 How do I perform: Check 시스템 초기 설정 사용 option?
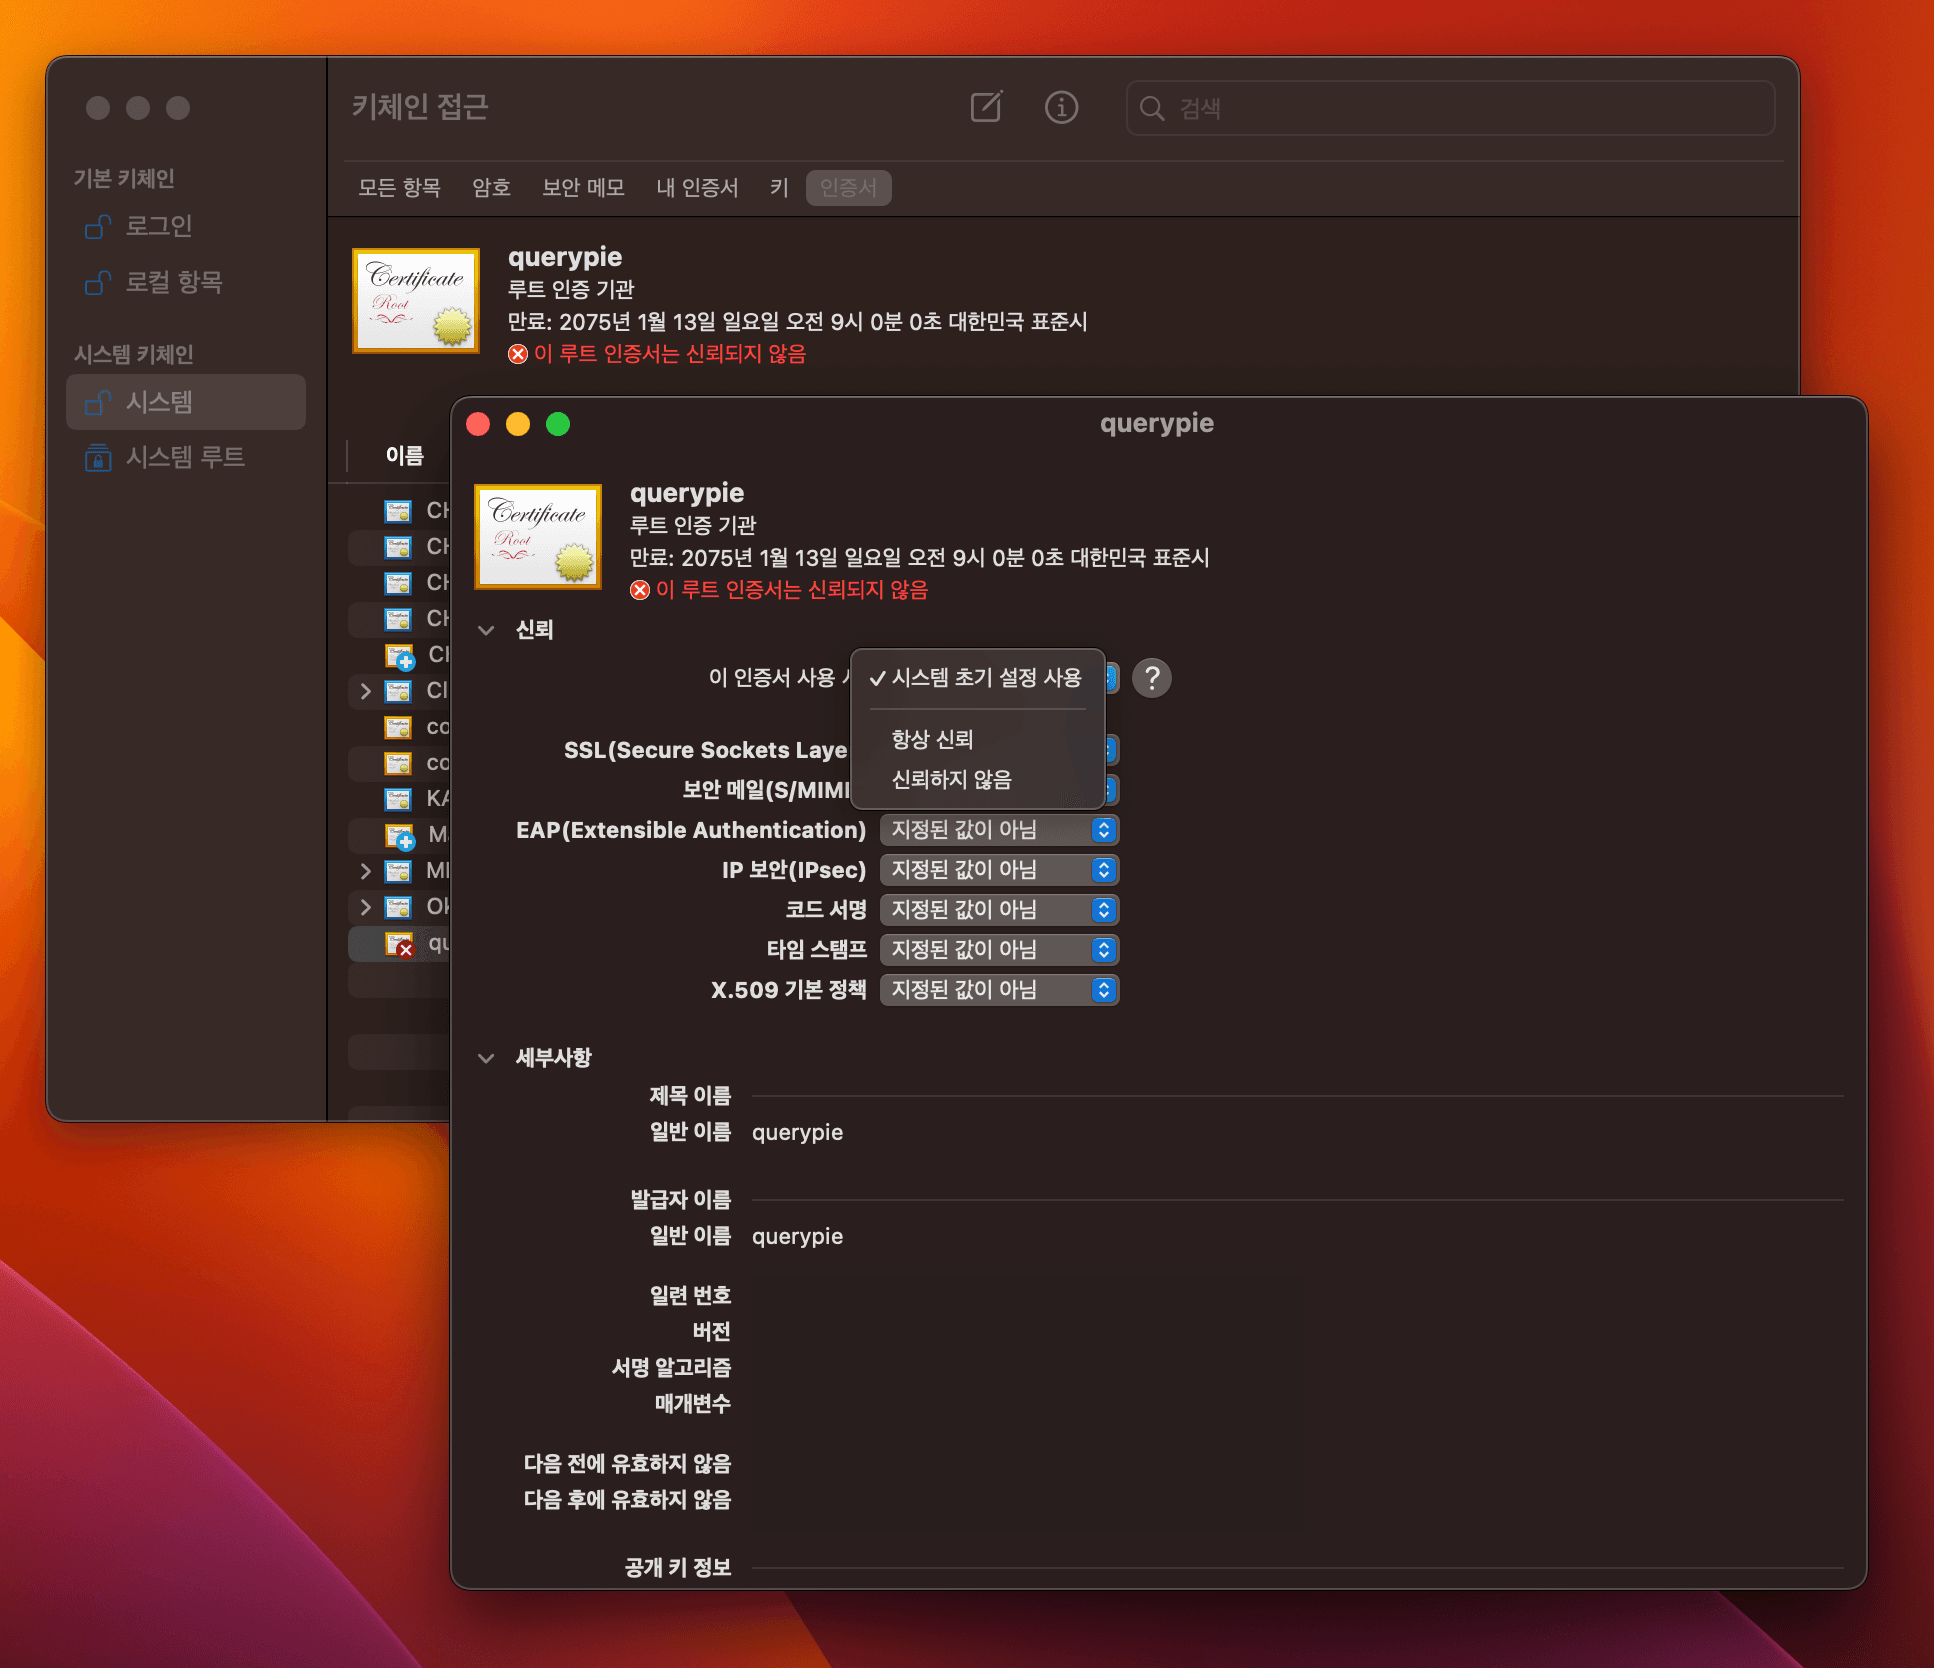click(985, 678)
